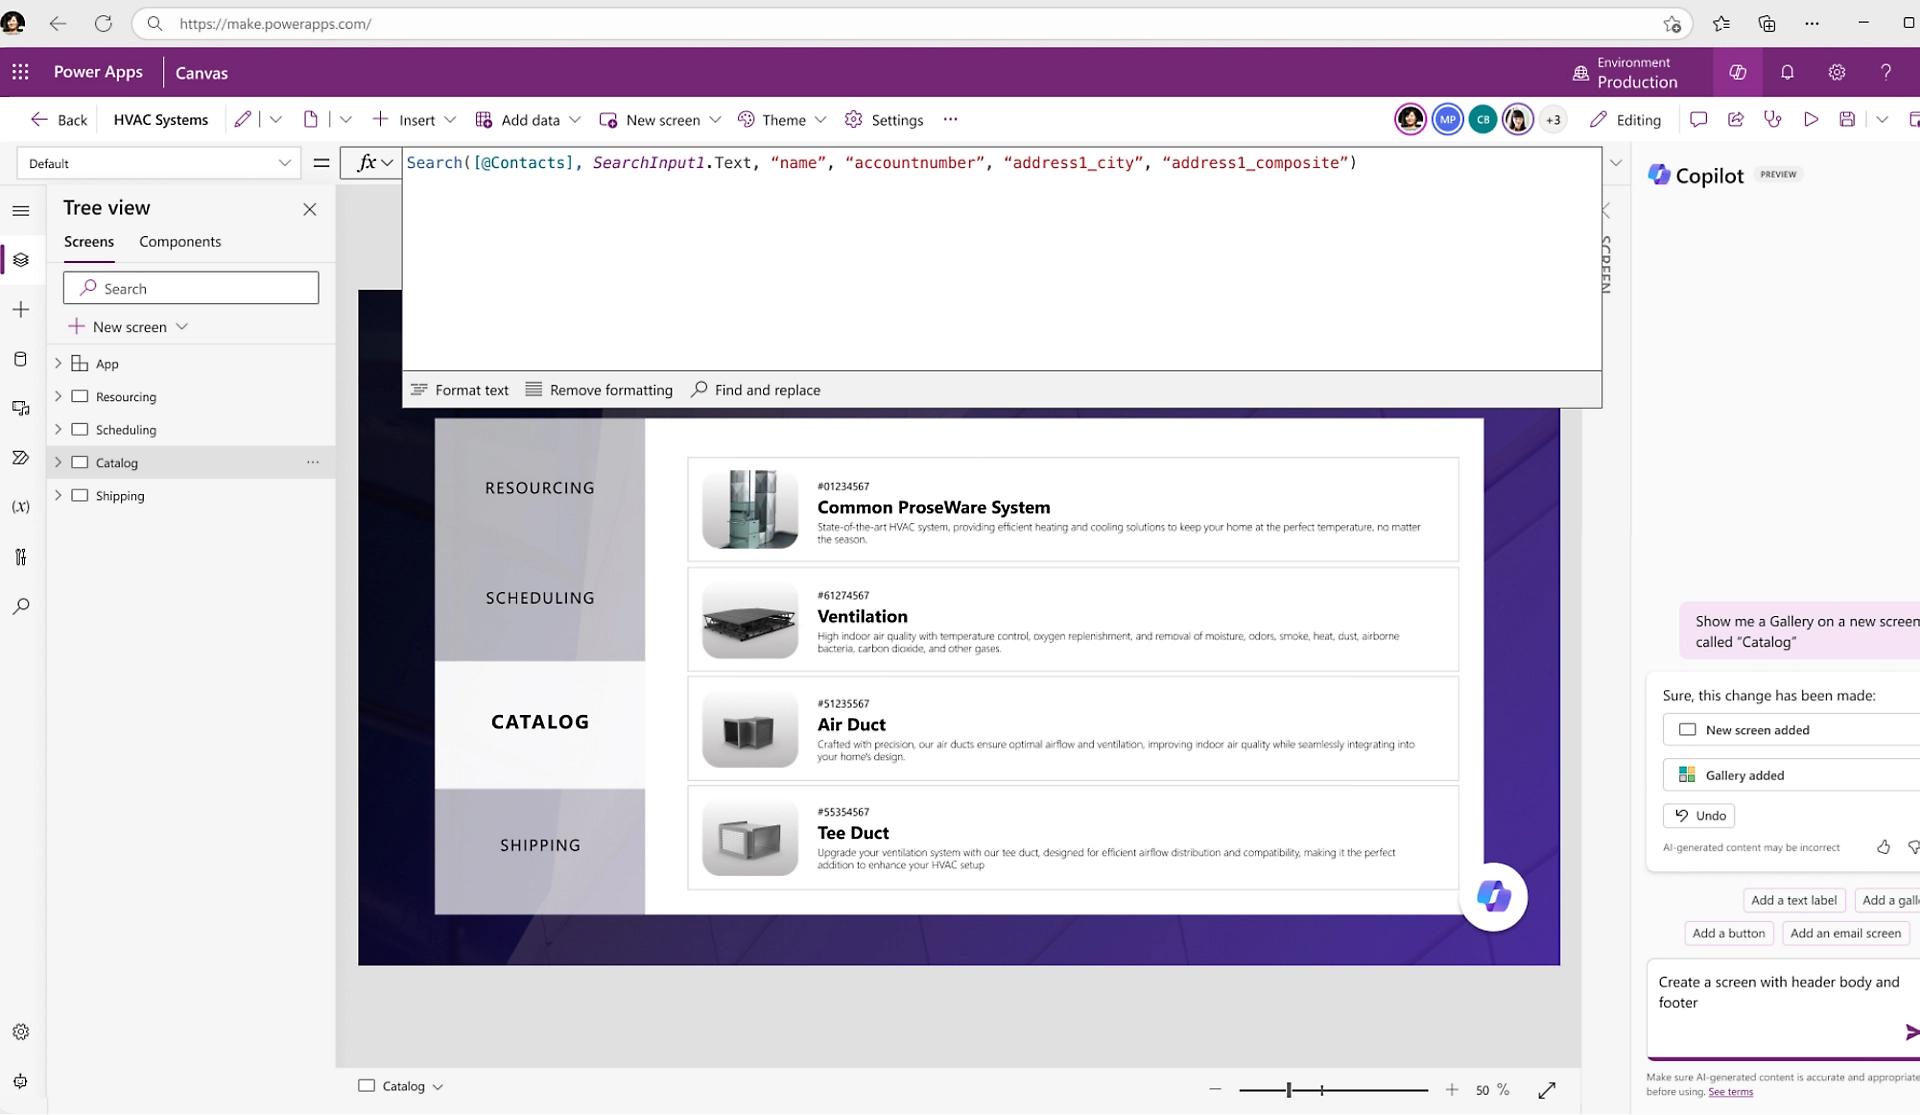The height and width of the screenshot is (1115, 1920).
Task: Open the Media sidebar icon
Action: click(20, 408)
